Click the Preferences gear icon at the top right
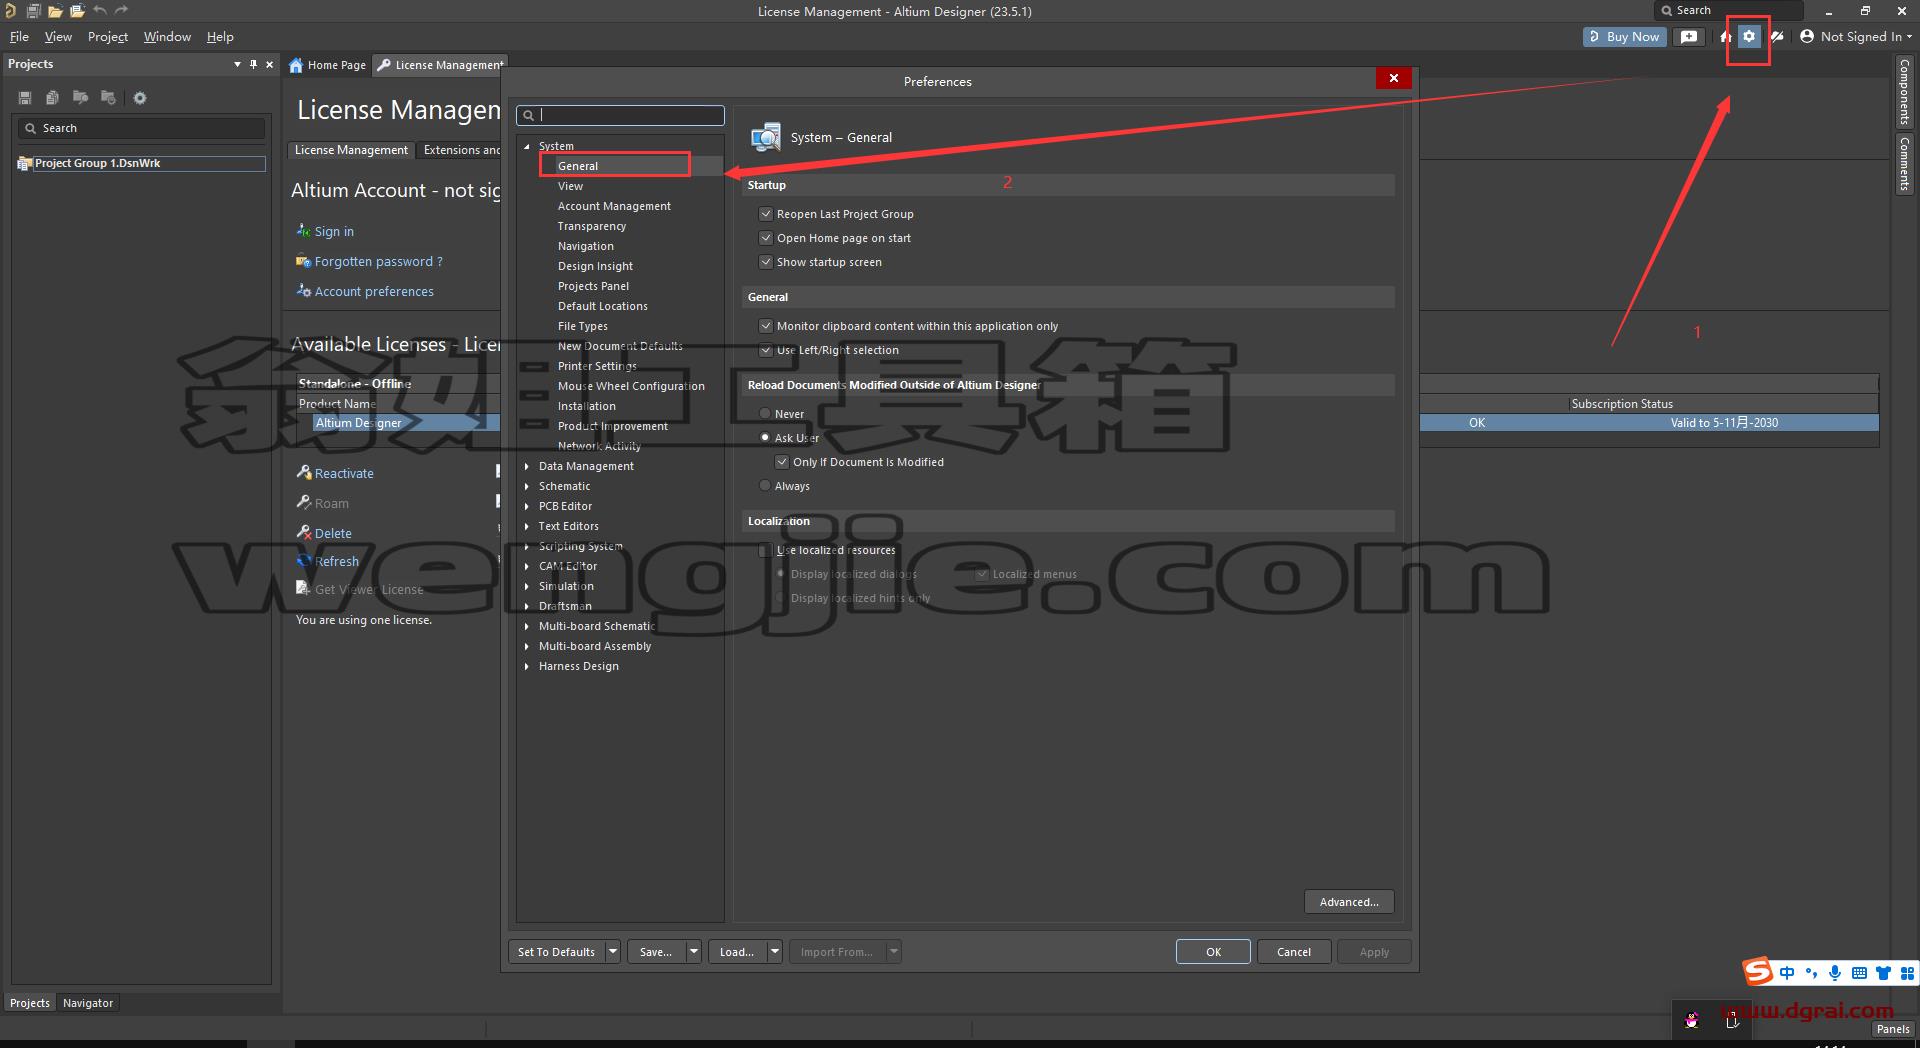 coord(1749,37)
